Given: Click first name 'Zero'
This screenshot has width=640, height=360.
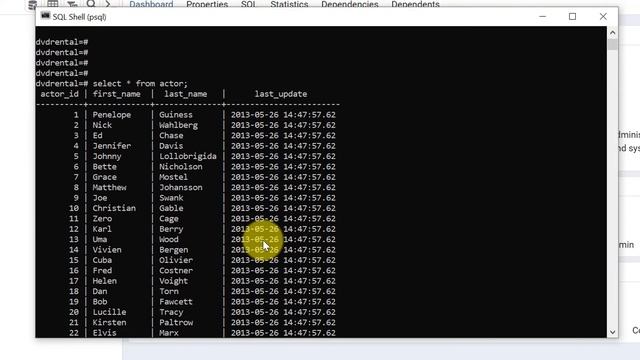Looking at the screenshot, I should tap(102, 219).
